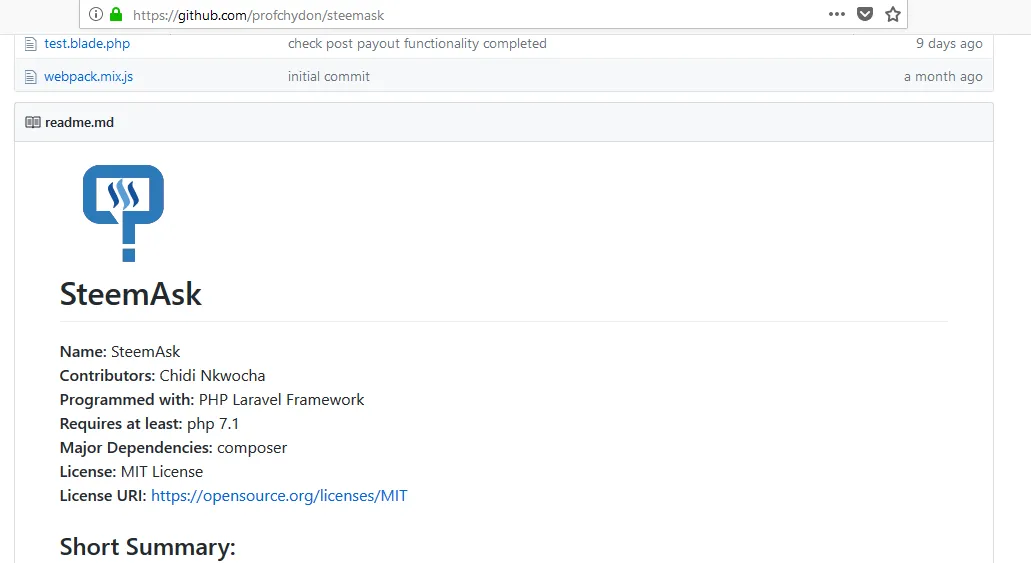Open the 'initial commit' message link
The width and height of the screenshot is (1031, 563).
329,76
